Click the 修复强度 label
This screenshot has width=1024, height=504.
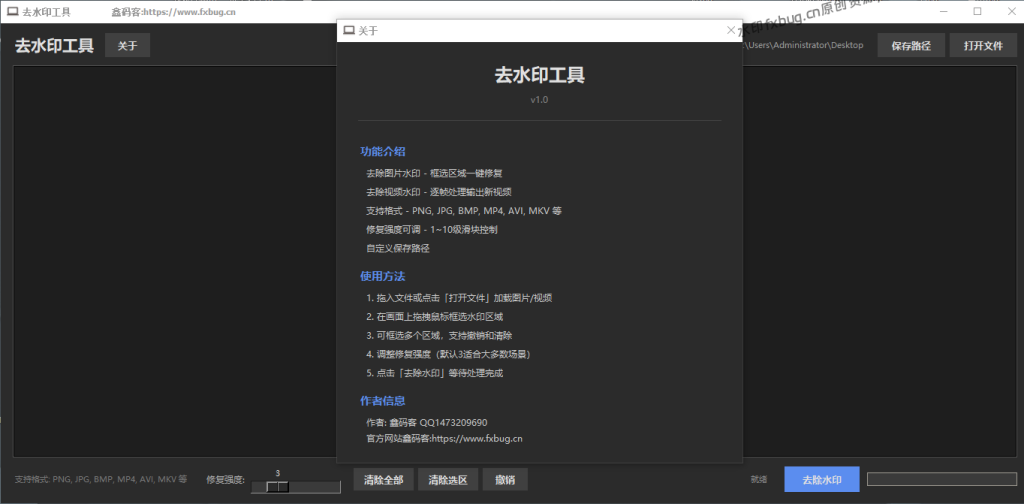point(225,480)
